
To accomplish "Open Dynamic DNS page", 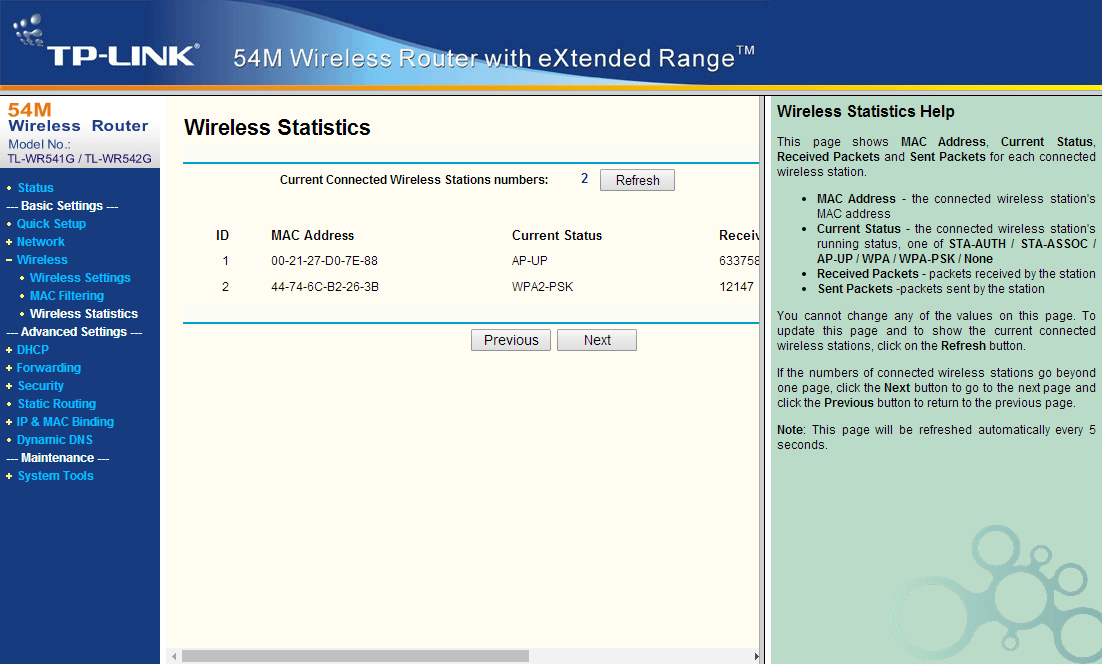I will click(x=55, y=440).
